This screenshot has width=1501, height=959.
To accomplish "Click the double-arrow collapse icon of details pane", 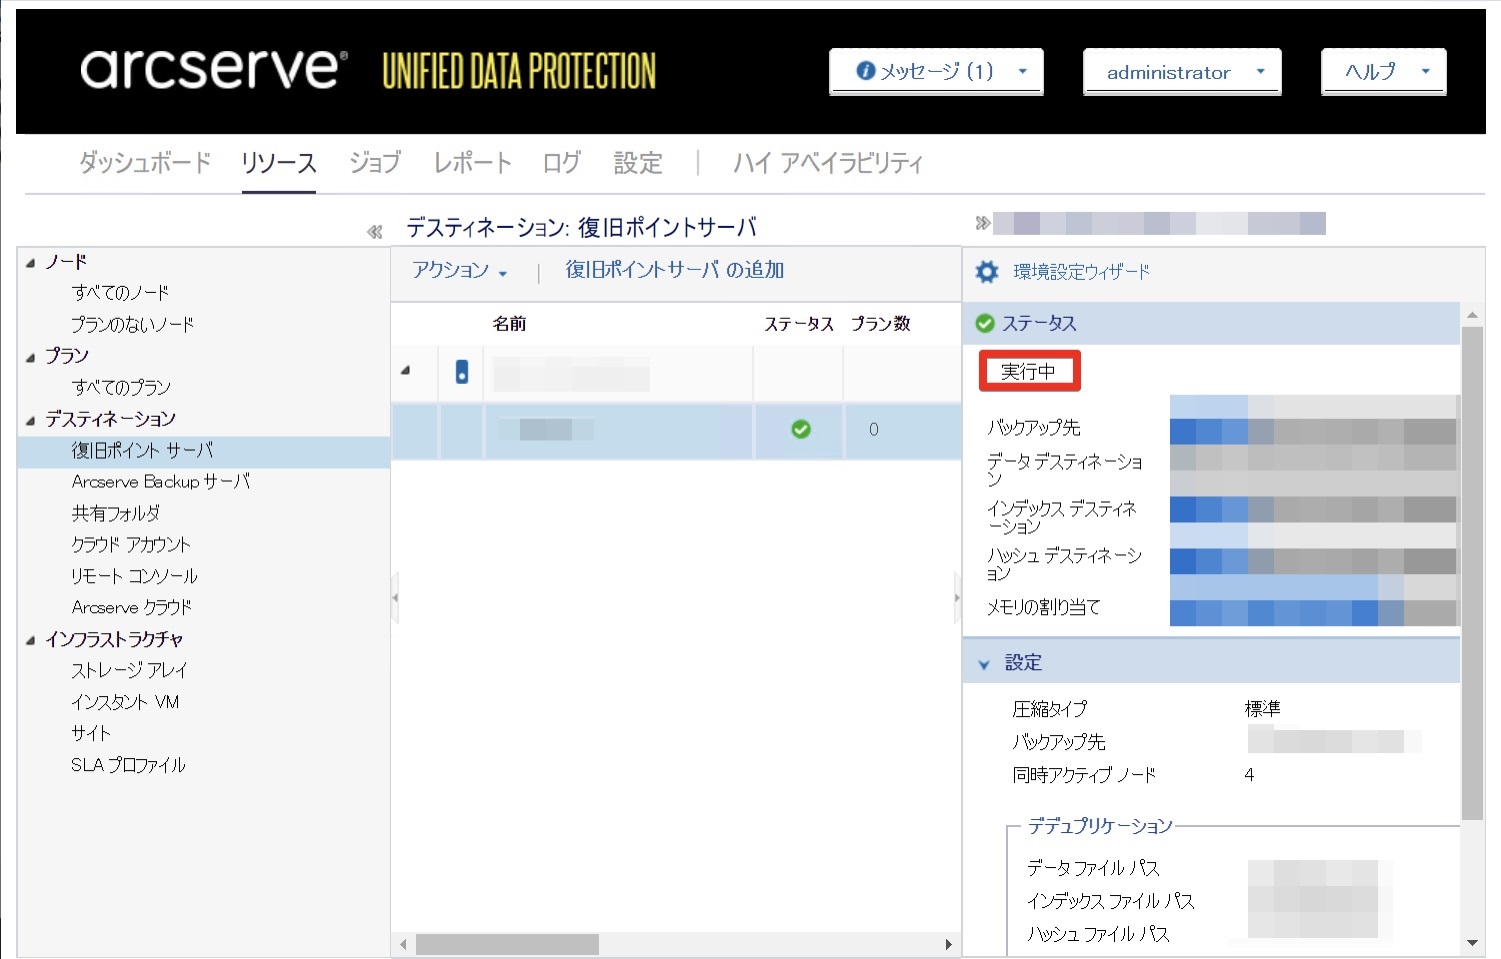I will 982,223.
